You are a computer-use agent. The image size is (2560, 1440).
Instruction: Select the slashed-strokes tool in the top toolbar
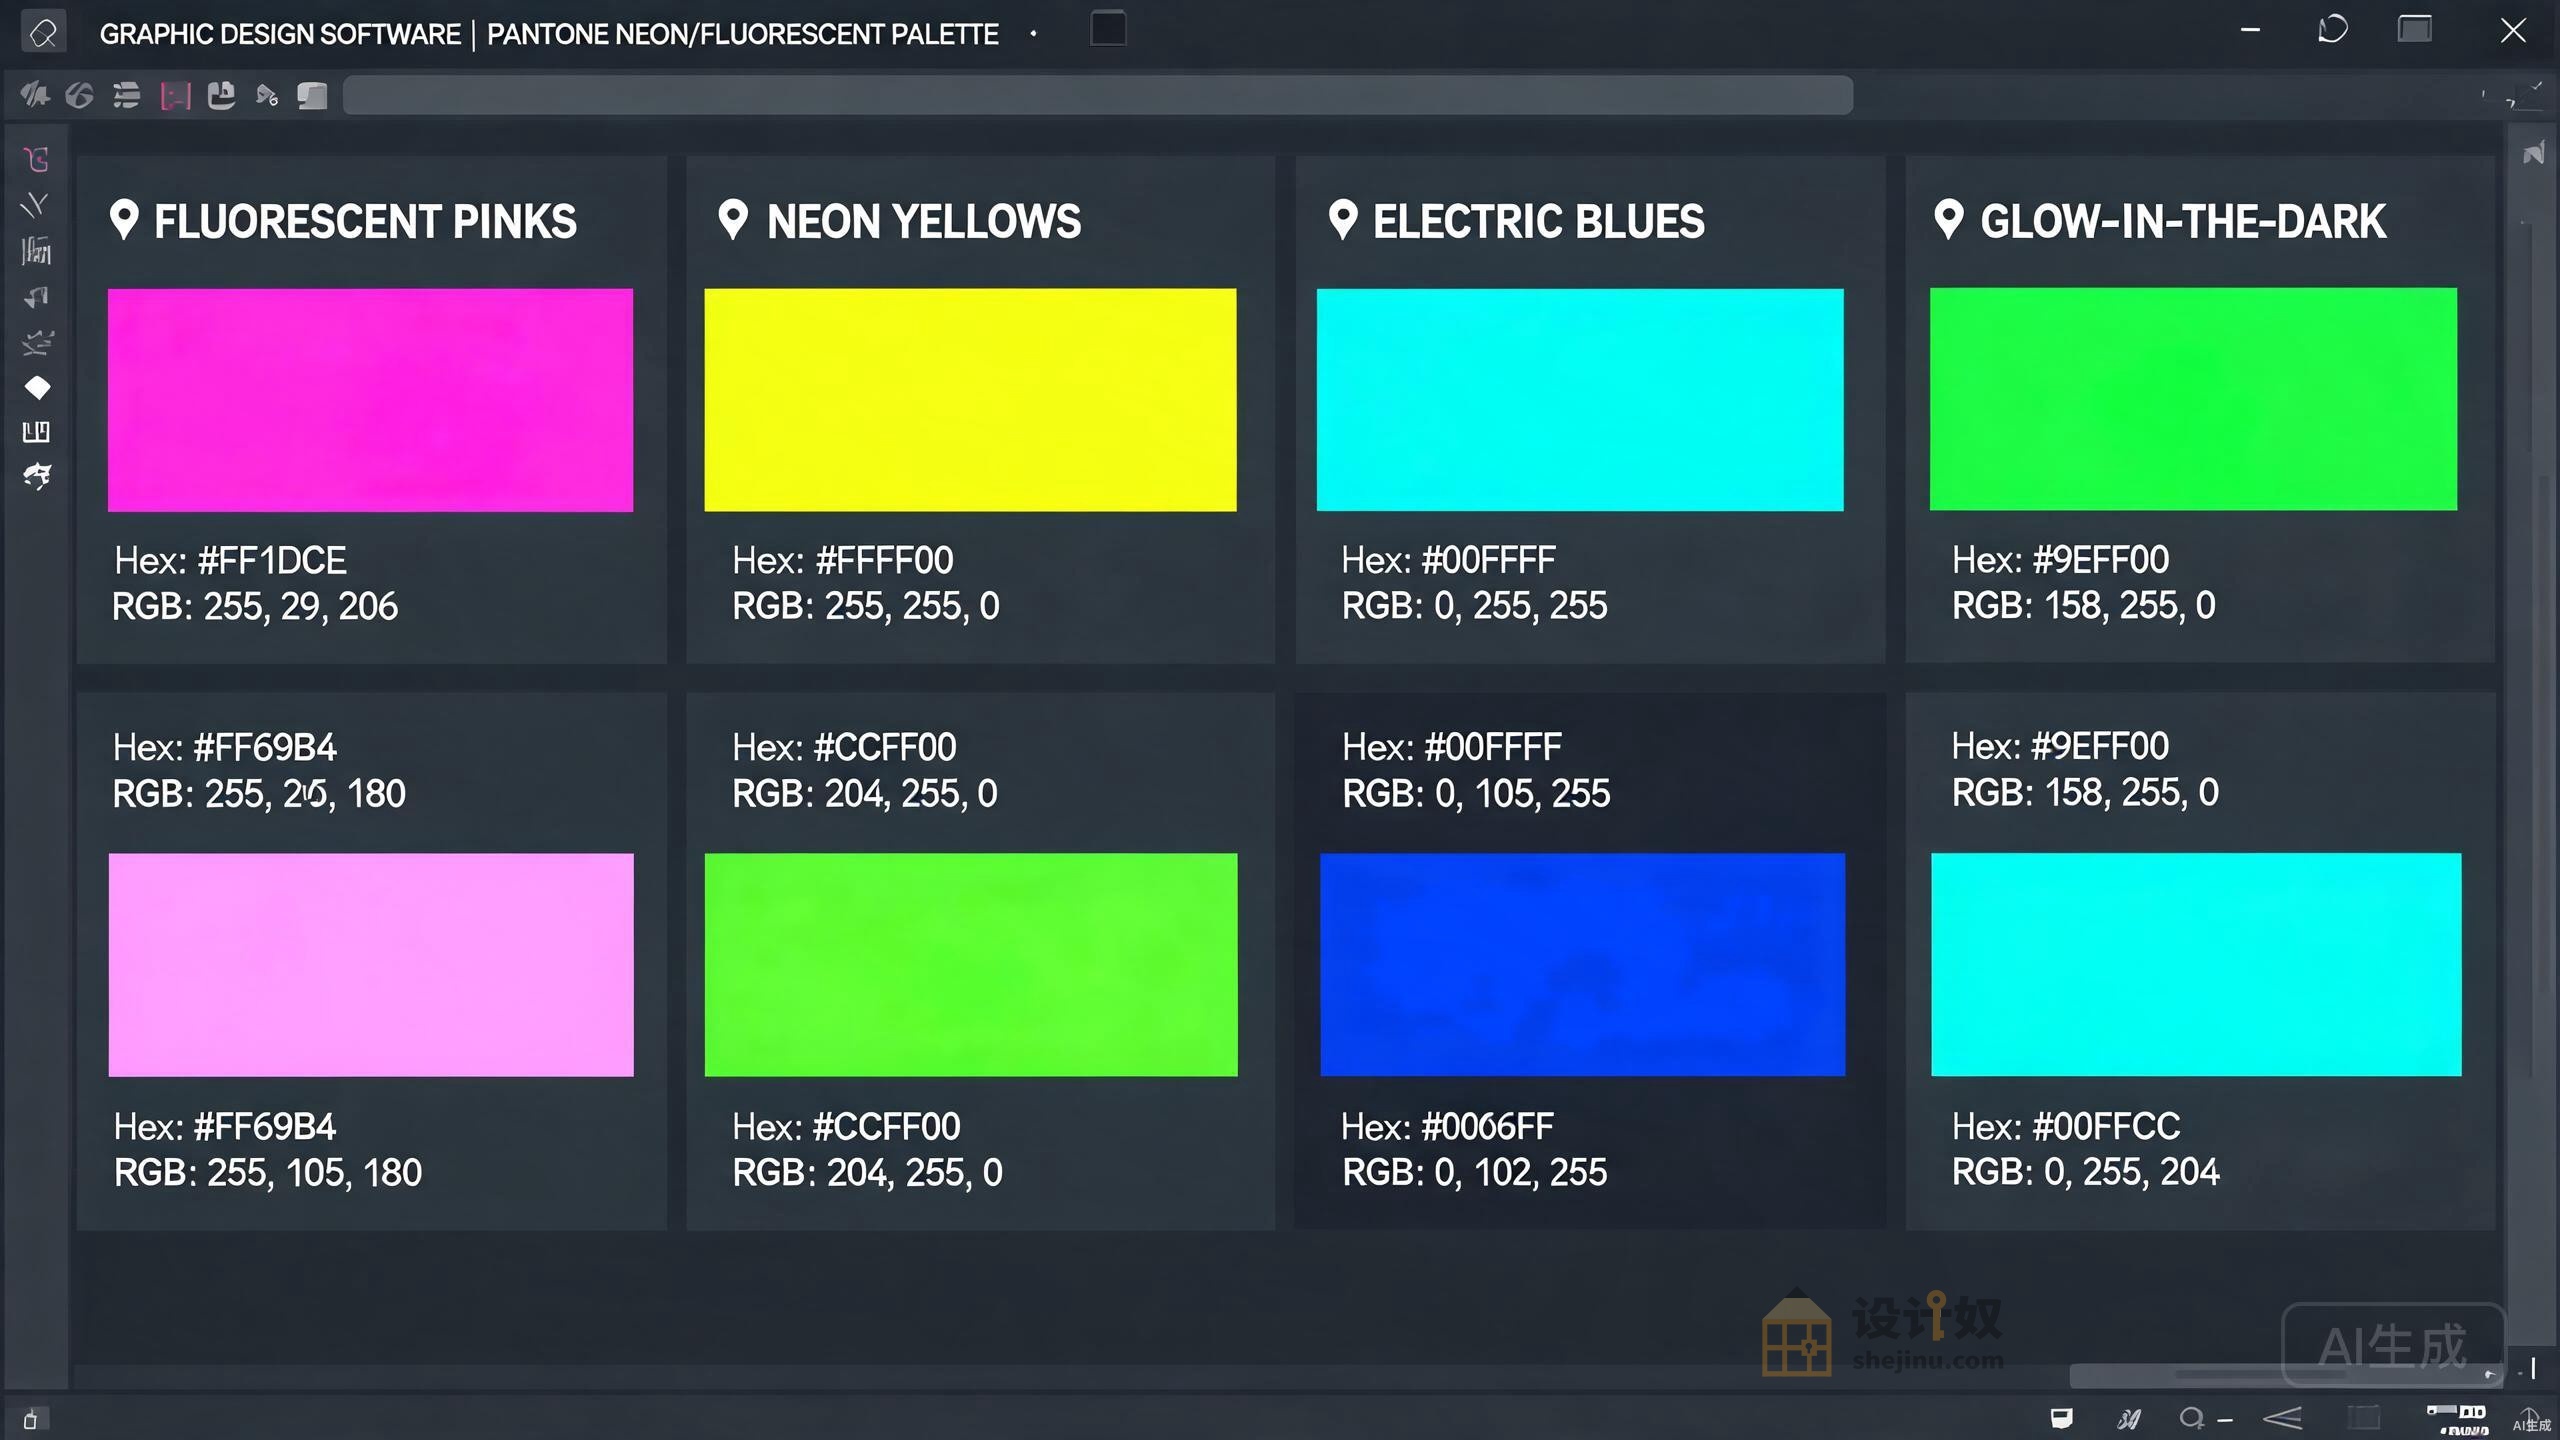point(35,95)
